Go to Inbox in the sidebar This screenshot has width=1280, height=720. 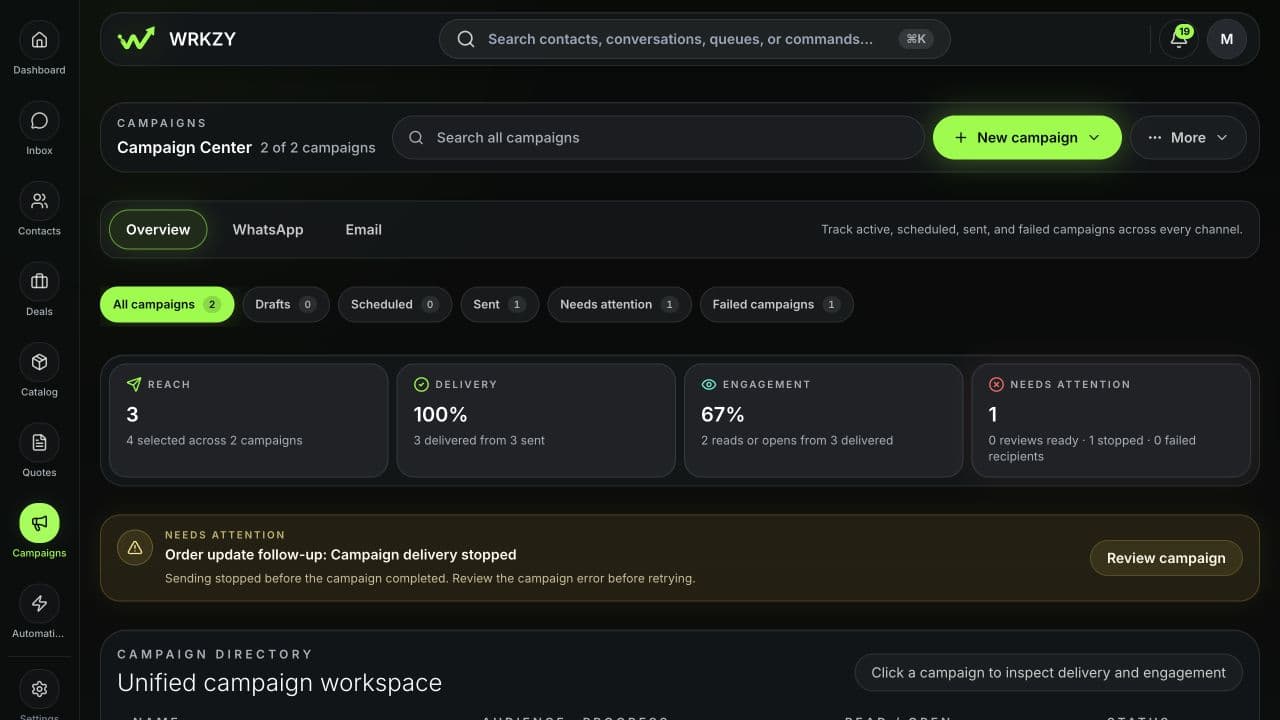pyautogui.click(x=39, y=121)
